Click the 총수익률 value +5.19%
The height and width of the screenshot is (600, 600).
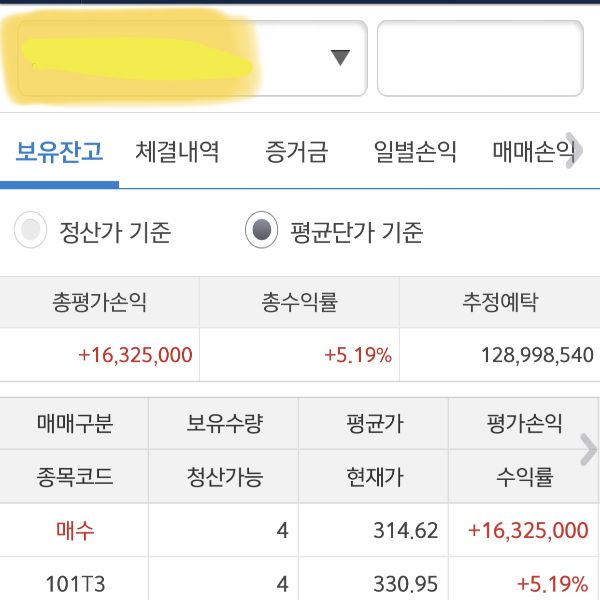coord(357,355)
